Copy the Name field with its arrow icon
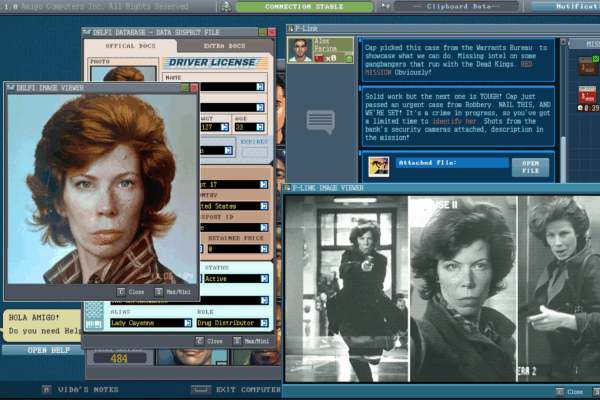600x400 pixels. click(260, 87)
